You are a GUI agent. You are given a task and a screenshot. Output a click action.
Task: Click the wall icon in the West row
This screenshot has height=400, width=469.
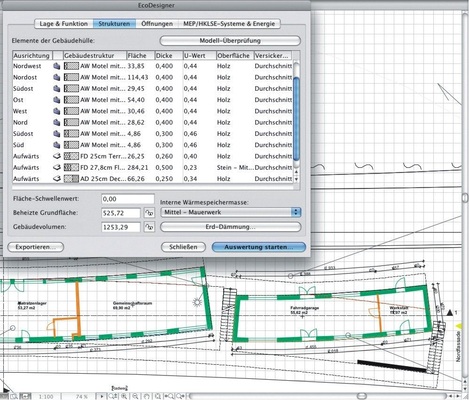[57, 111]
